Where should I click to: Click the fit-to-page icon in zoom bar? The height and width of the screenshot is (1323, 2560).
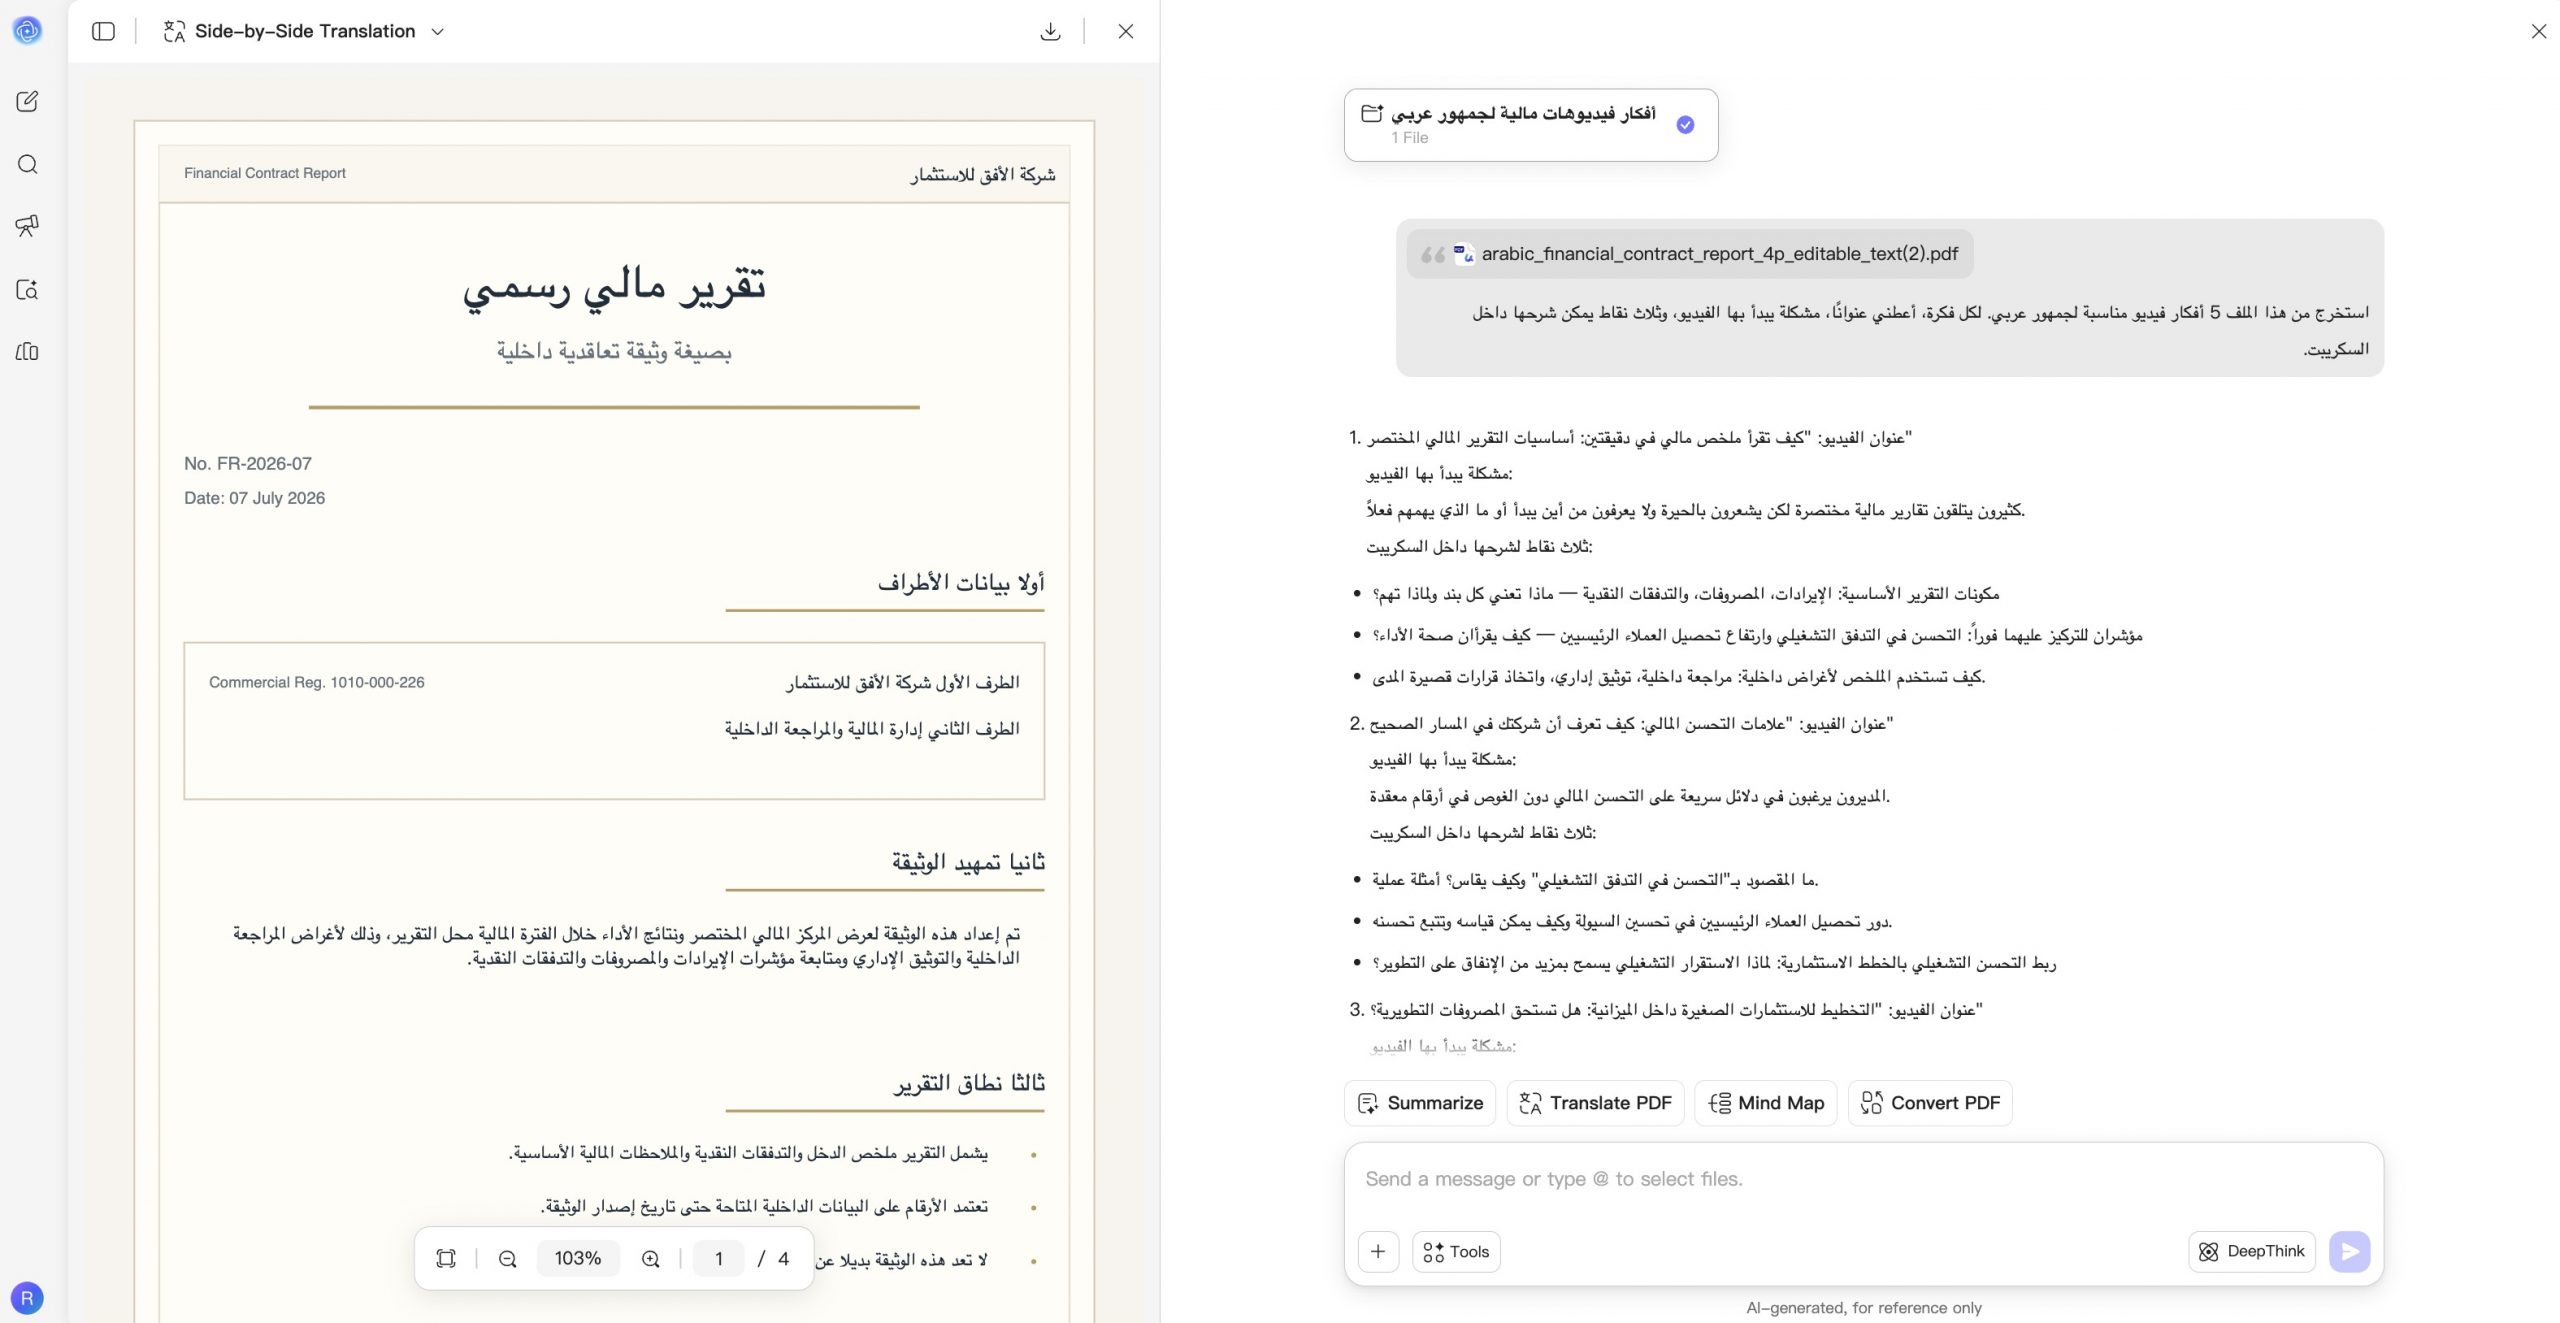pos(446,1258)
